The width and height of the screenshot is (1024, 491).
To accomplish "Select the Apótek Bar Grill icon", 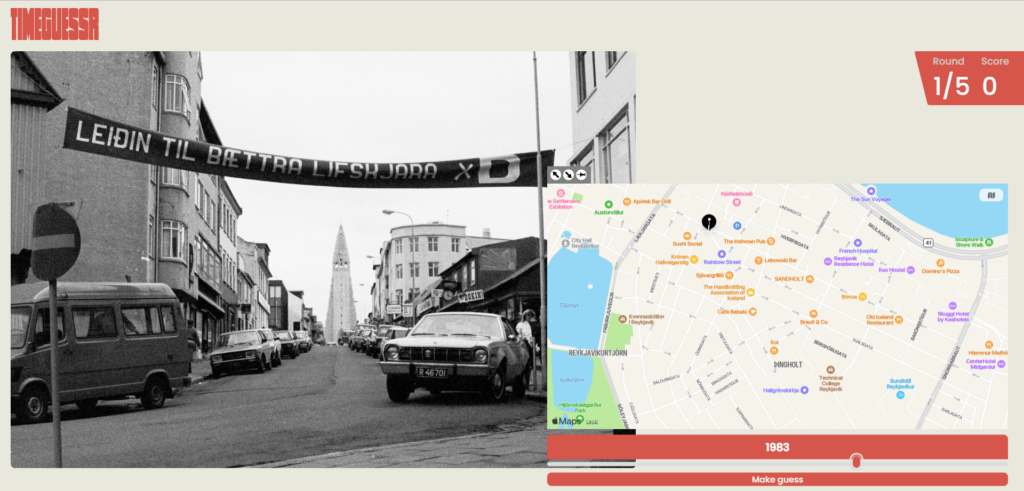I will pyautogui.click(x=626, y=202).
